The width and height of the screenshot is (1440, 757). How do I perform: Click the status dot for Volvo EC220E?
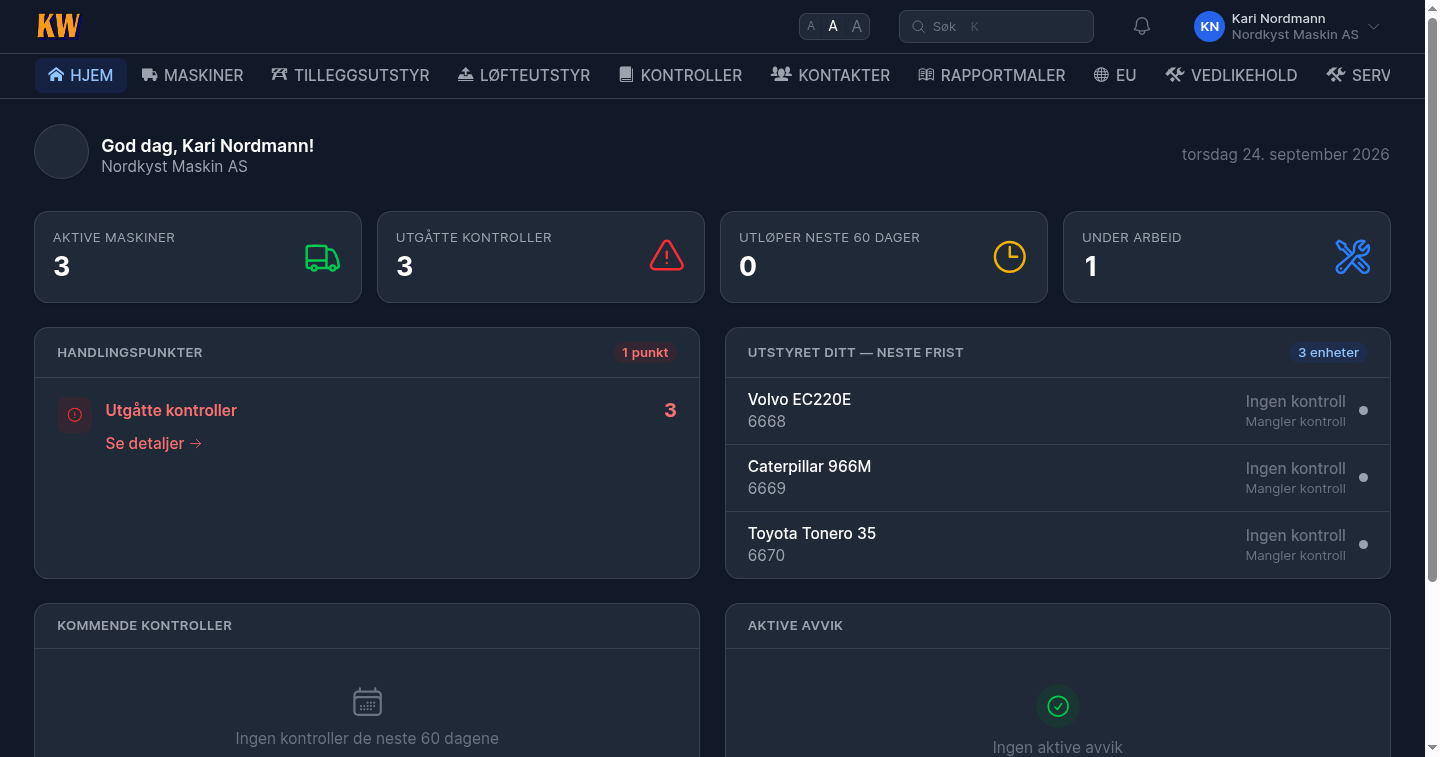coord(1363,410)
